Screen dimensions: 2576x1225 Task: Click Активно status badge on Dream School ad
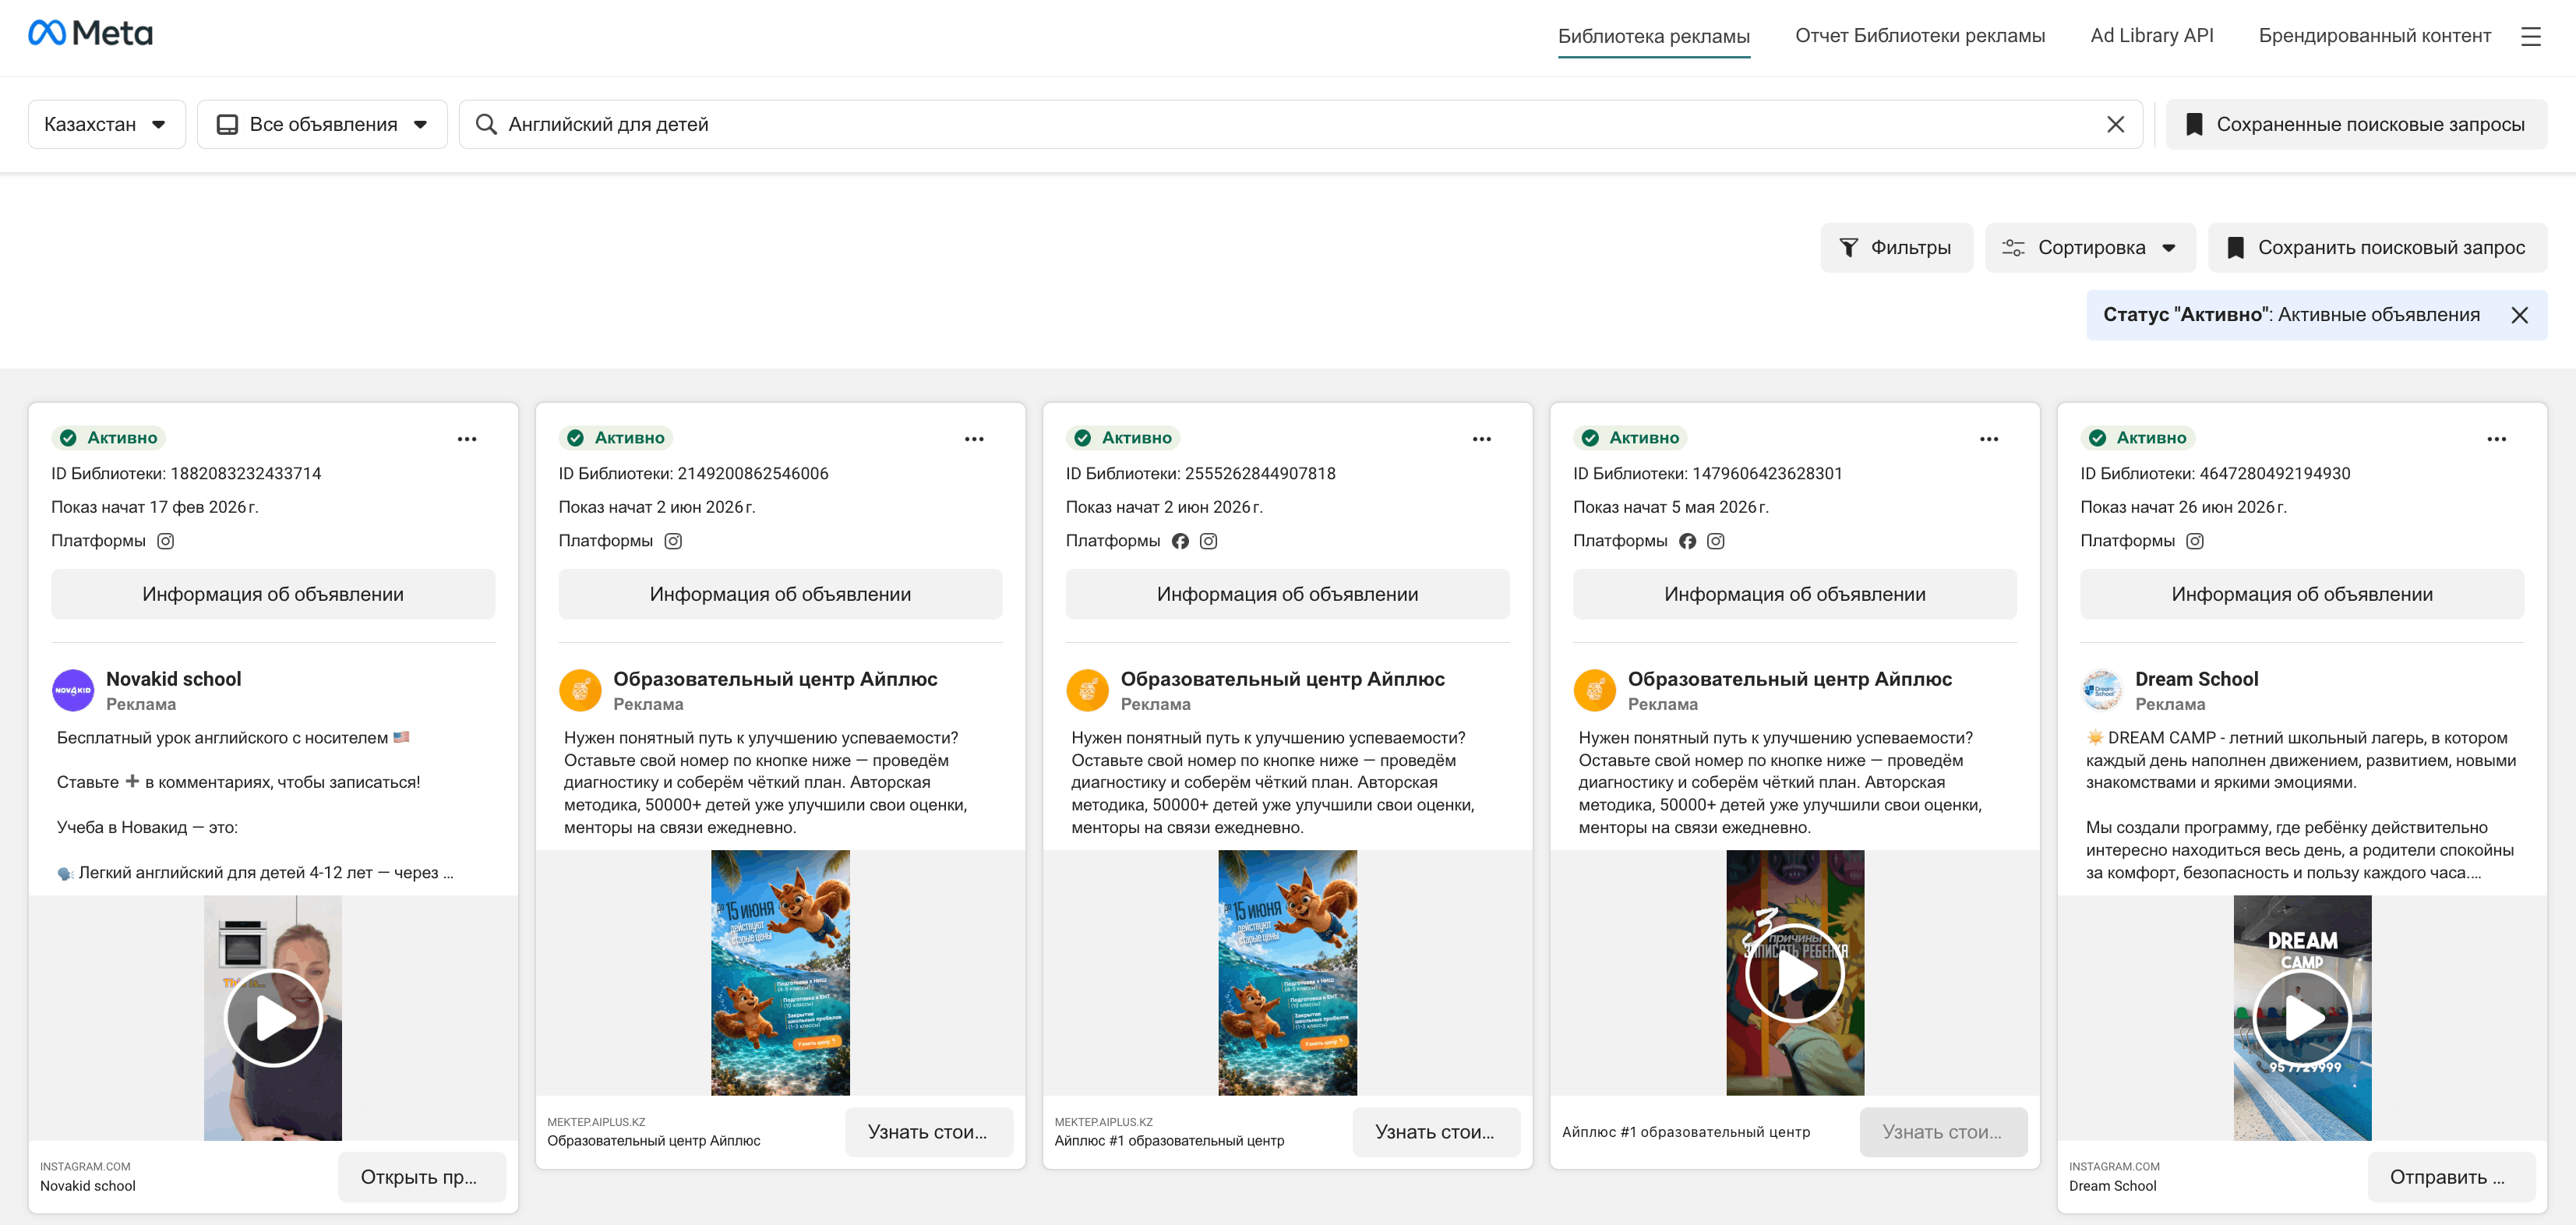coord(2138,438)
